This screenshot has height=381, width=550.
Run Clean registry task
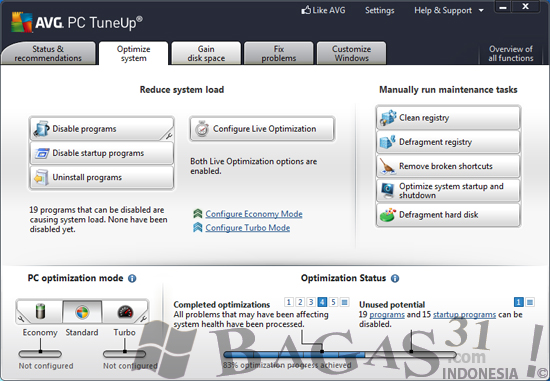tap(448, 118)
